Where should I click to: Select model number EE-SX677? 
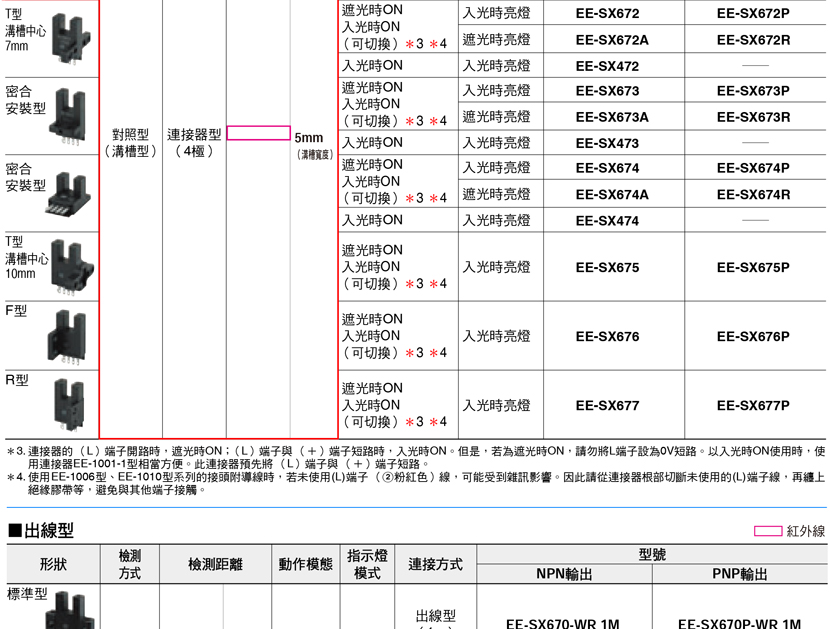pyautogui.click(x=607, y=406)
